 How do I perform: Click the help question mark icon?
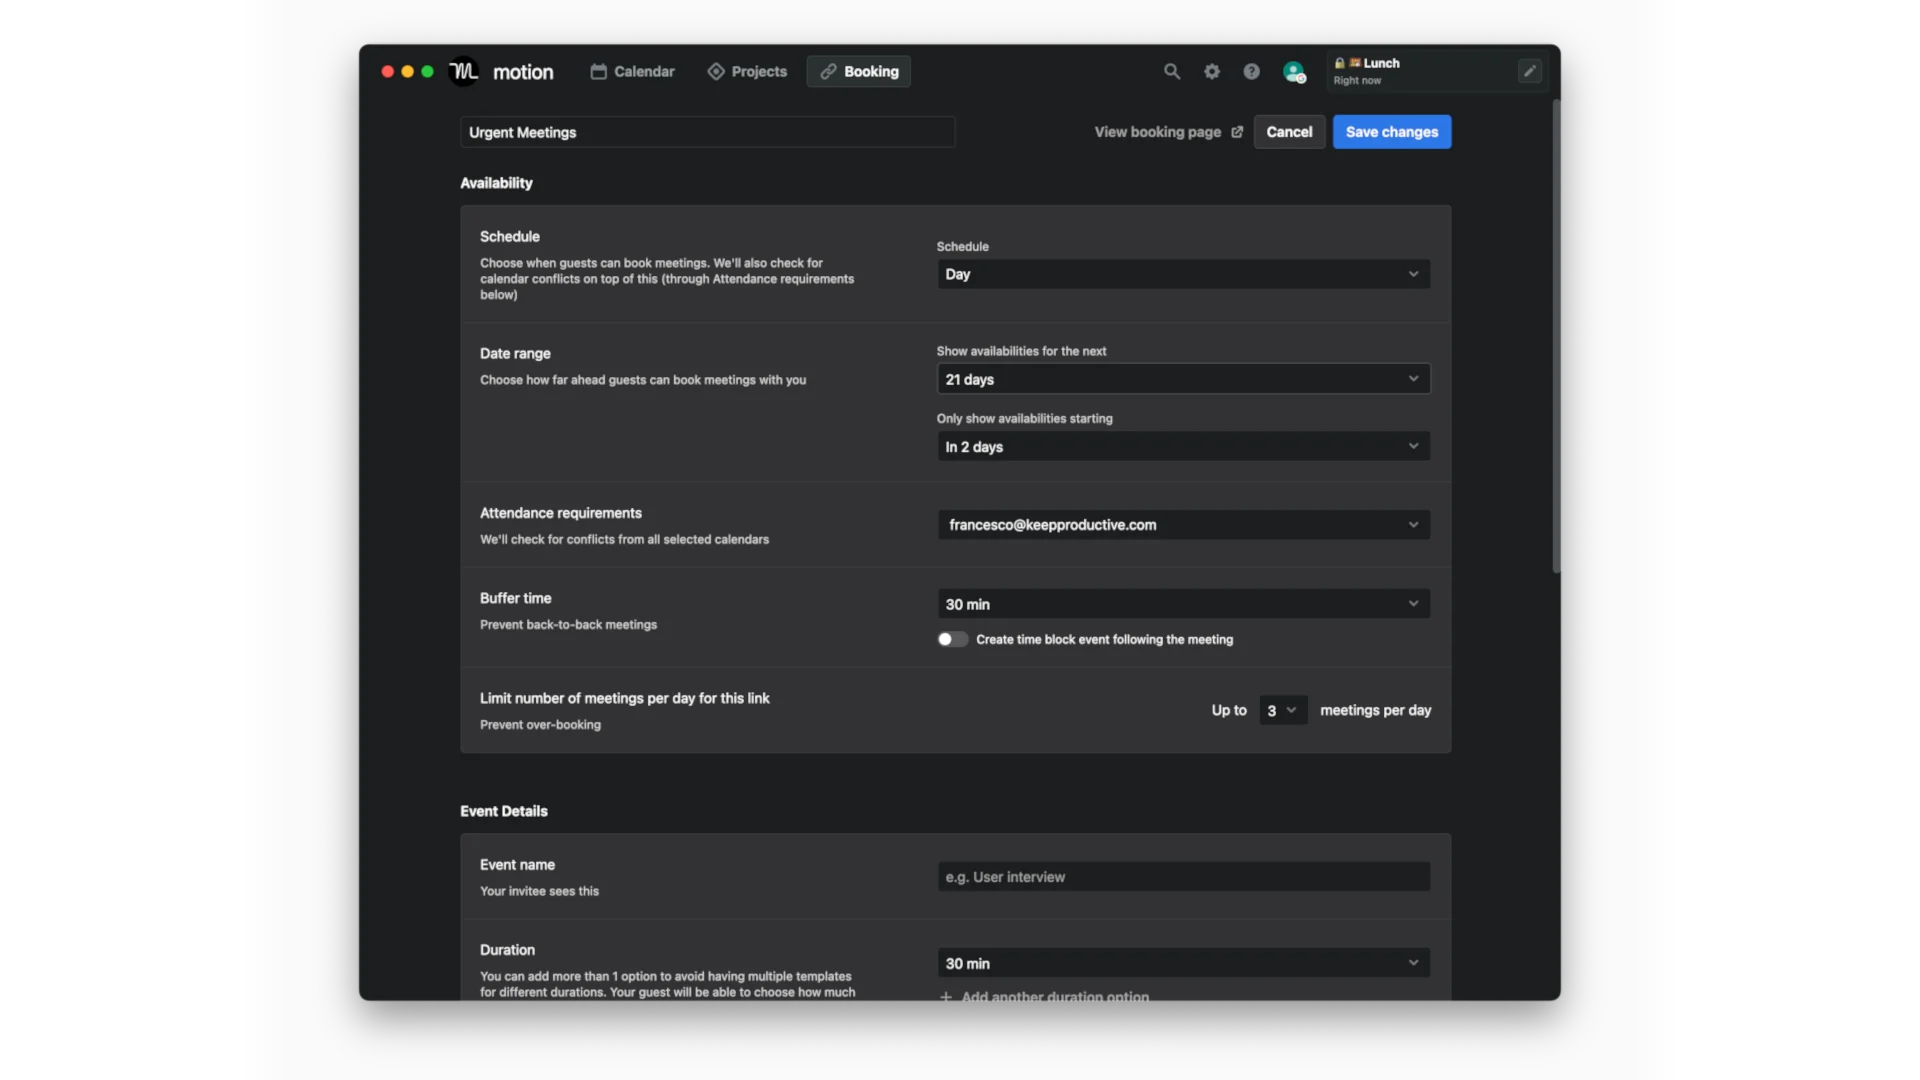(1251, 71)
